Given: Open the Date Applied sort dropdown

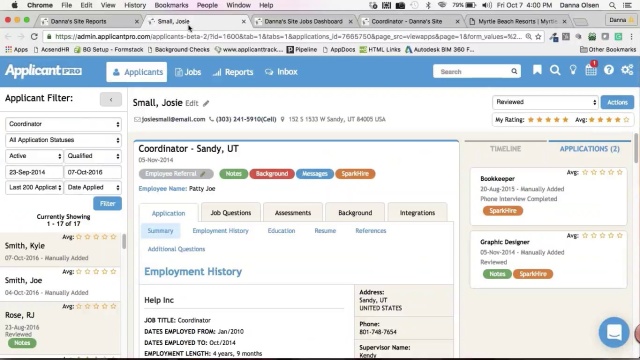Looking at the screenshot, I should click(x=93, y=187).
